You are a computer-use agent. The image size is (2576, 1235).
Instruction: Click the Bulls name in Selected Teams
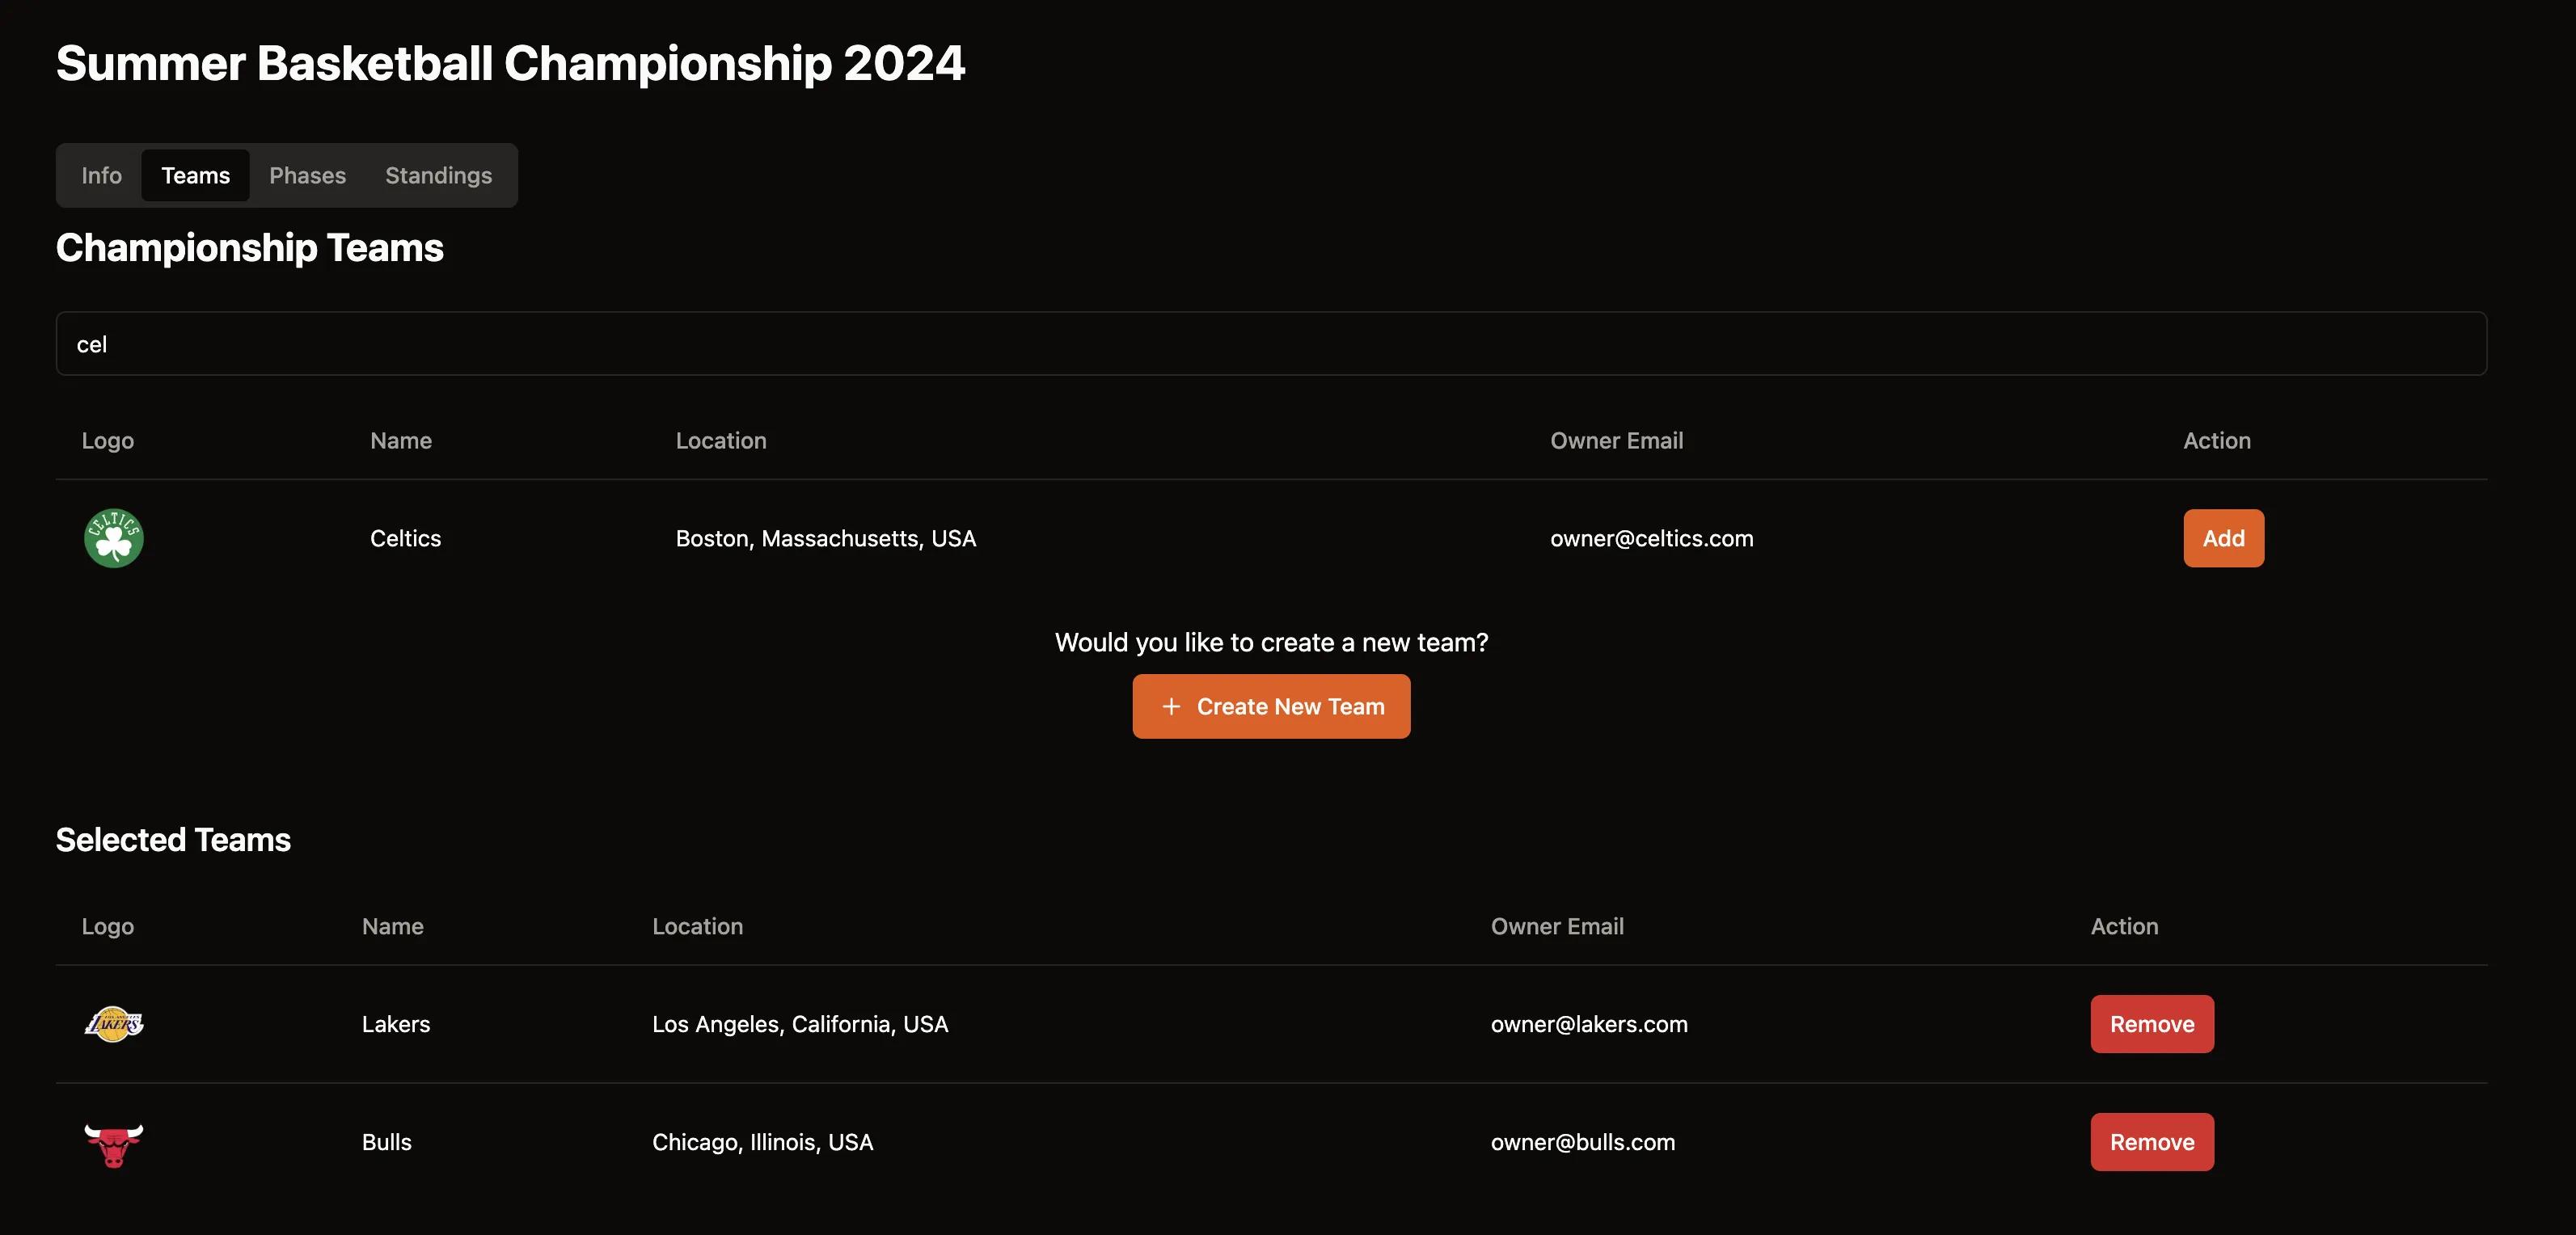point(386,1142)
